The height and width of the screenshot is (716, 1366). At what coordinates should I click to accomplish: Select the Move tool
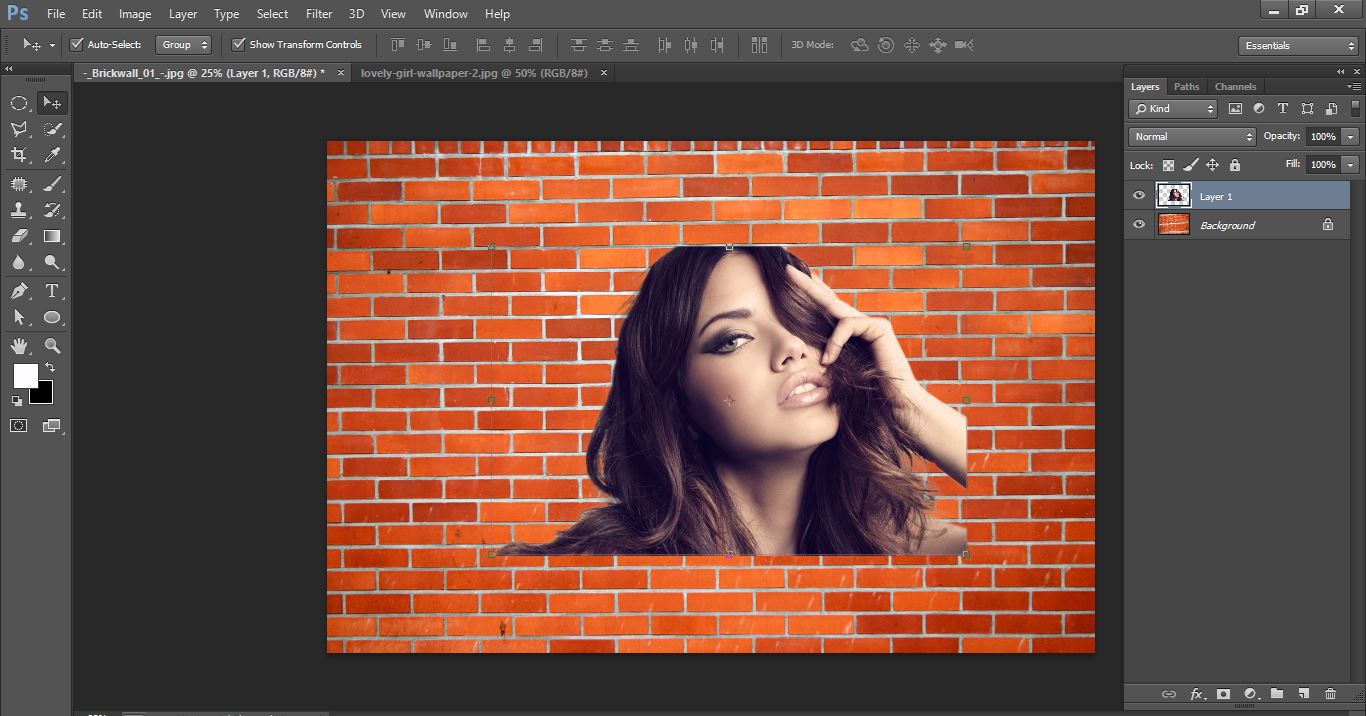point(52,102)
